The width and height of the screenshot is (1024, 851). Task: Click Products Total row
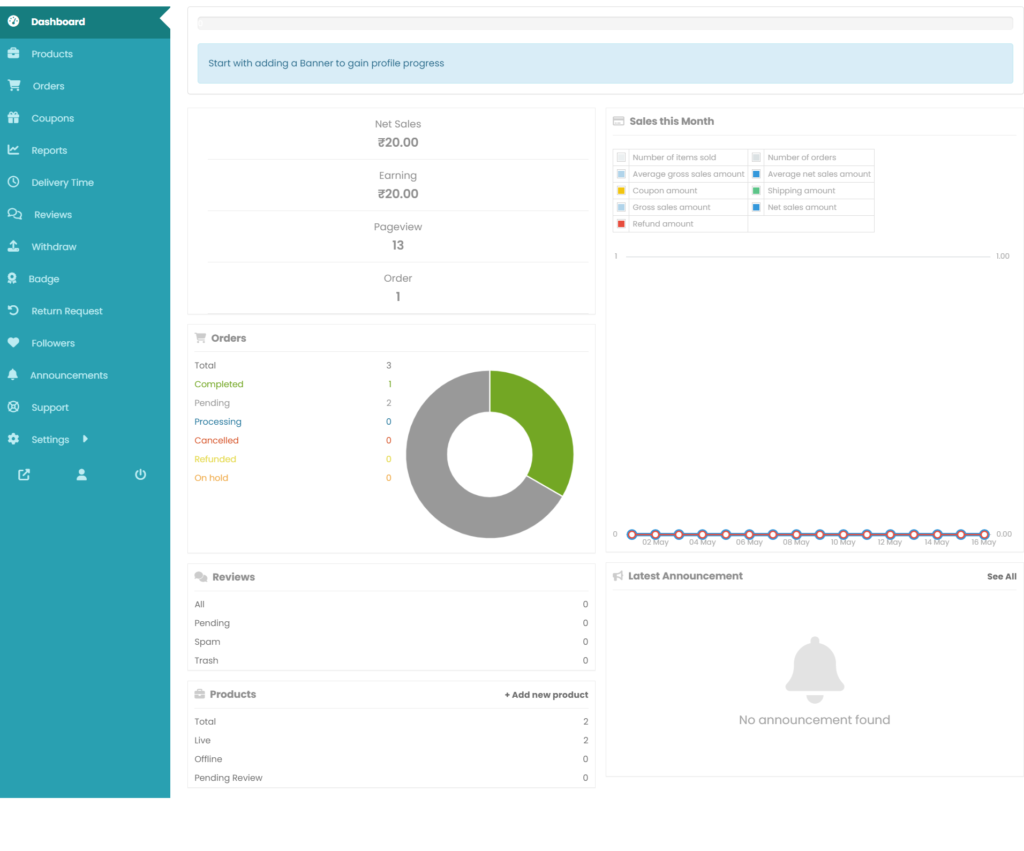click(x=391, y=722)
